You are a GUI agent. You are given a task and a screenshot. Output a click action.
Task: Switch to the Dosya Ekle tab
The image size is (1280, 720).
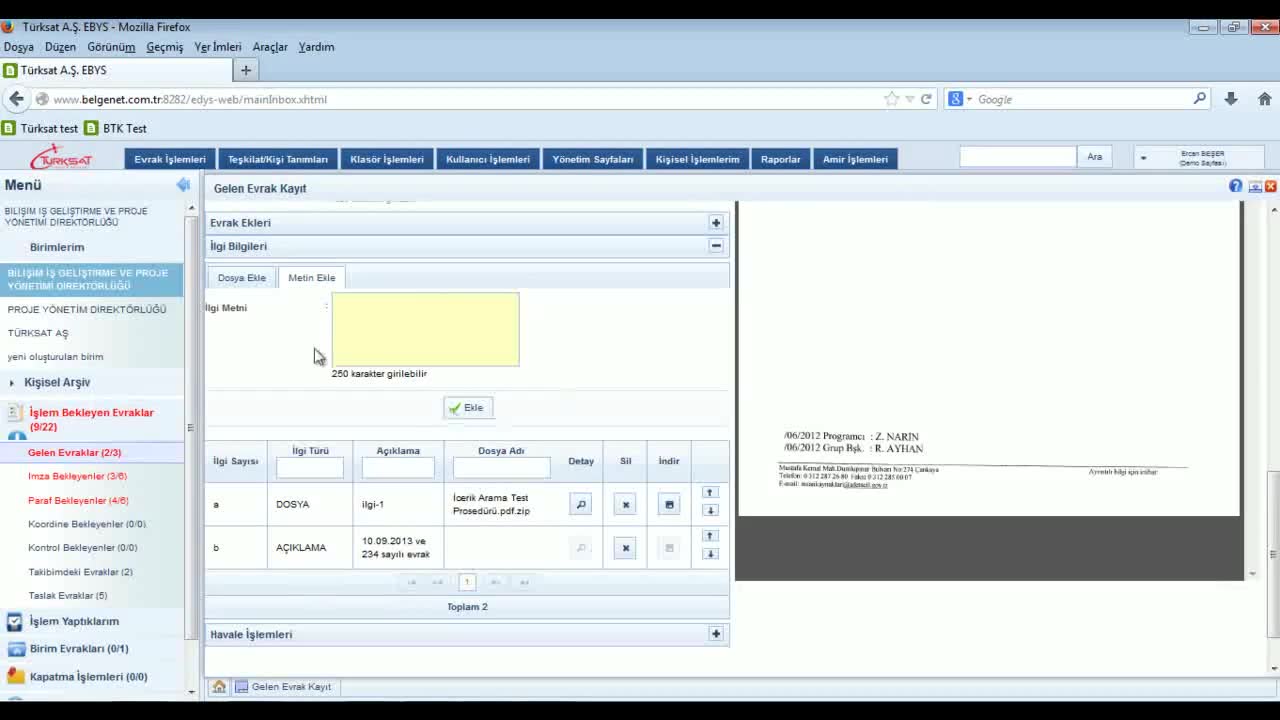click(x=241, y=278)
